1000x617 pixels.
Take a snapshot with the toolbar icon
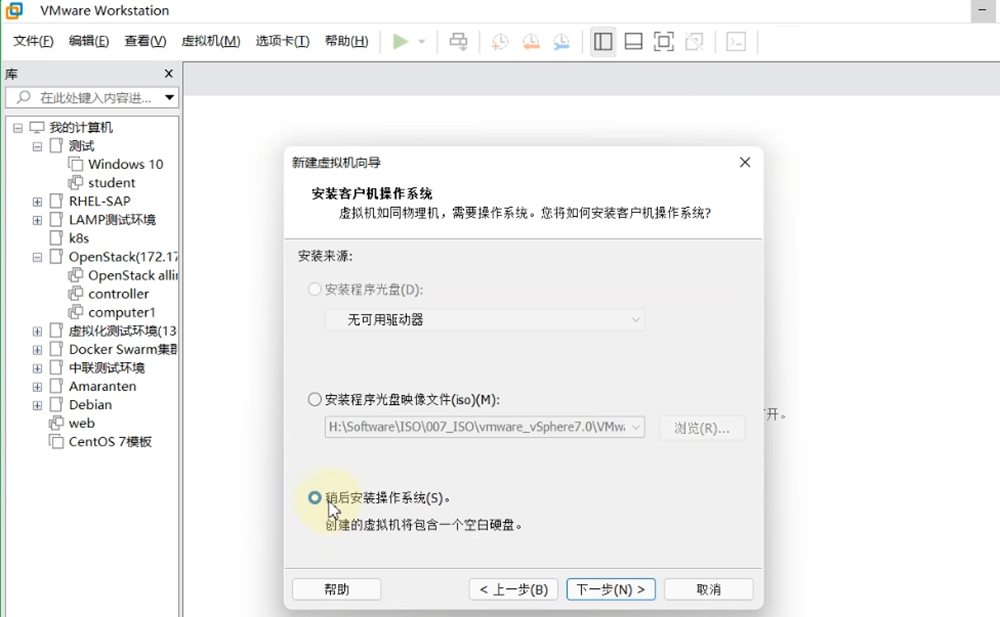click(499, 42)
